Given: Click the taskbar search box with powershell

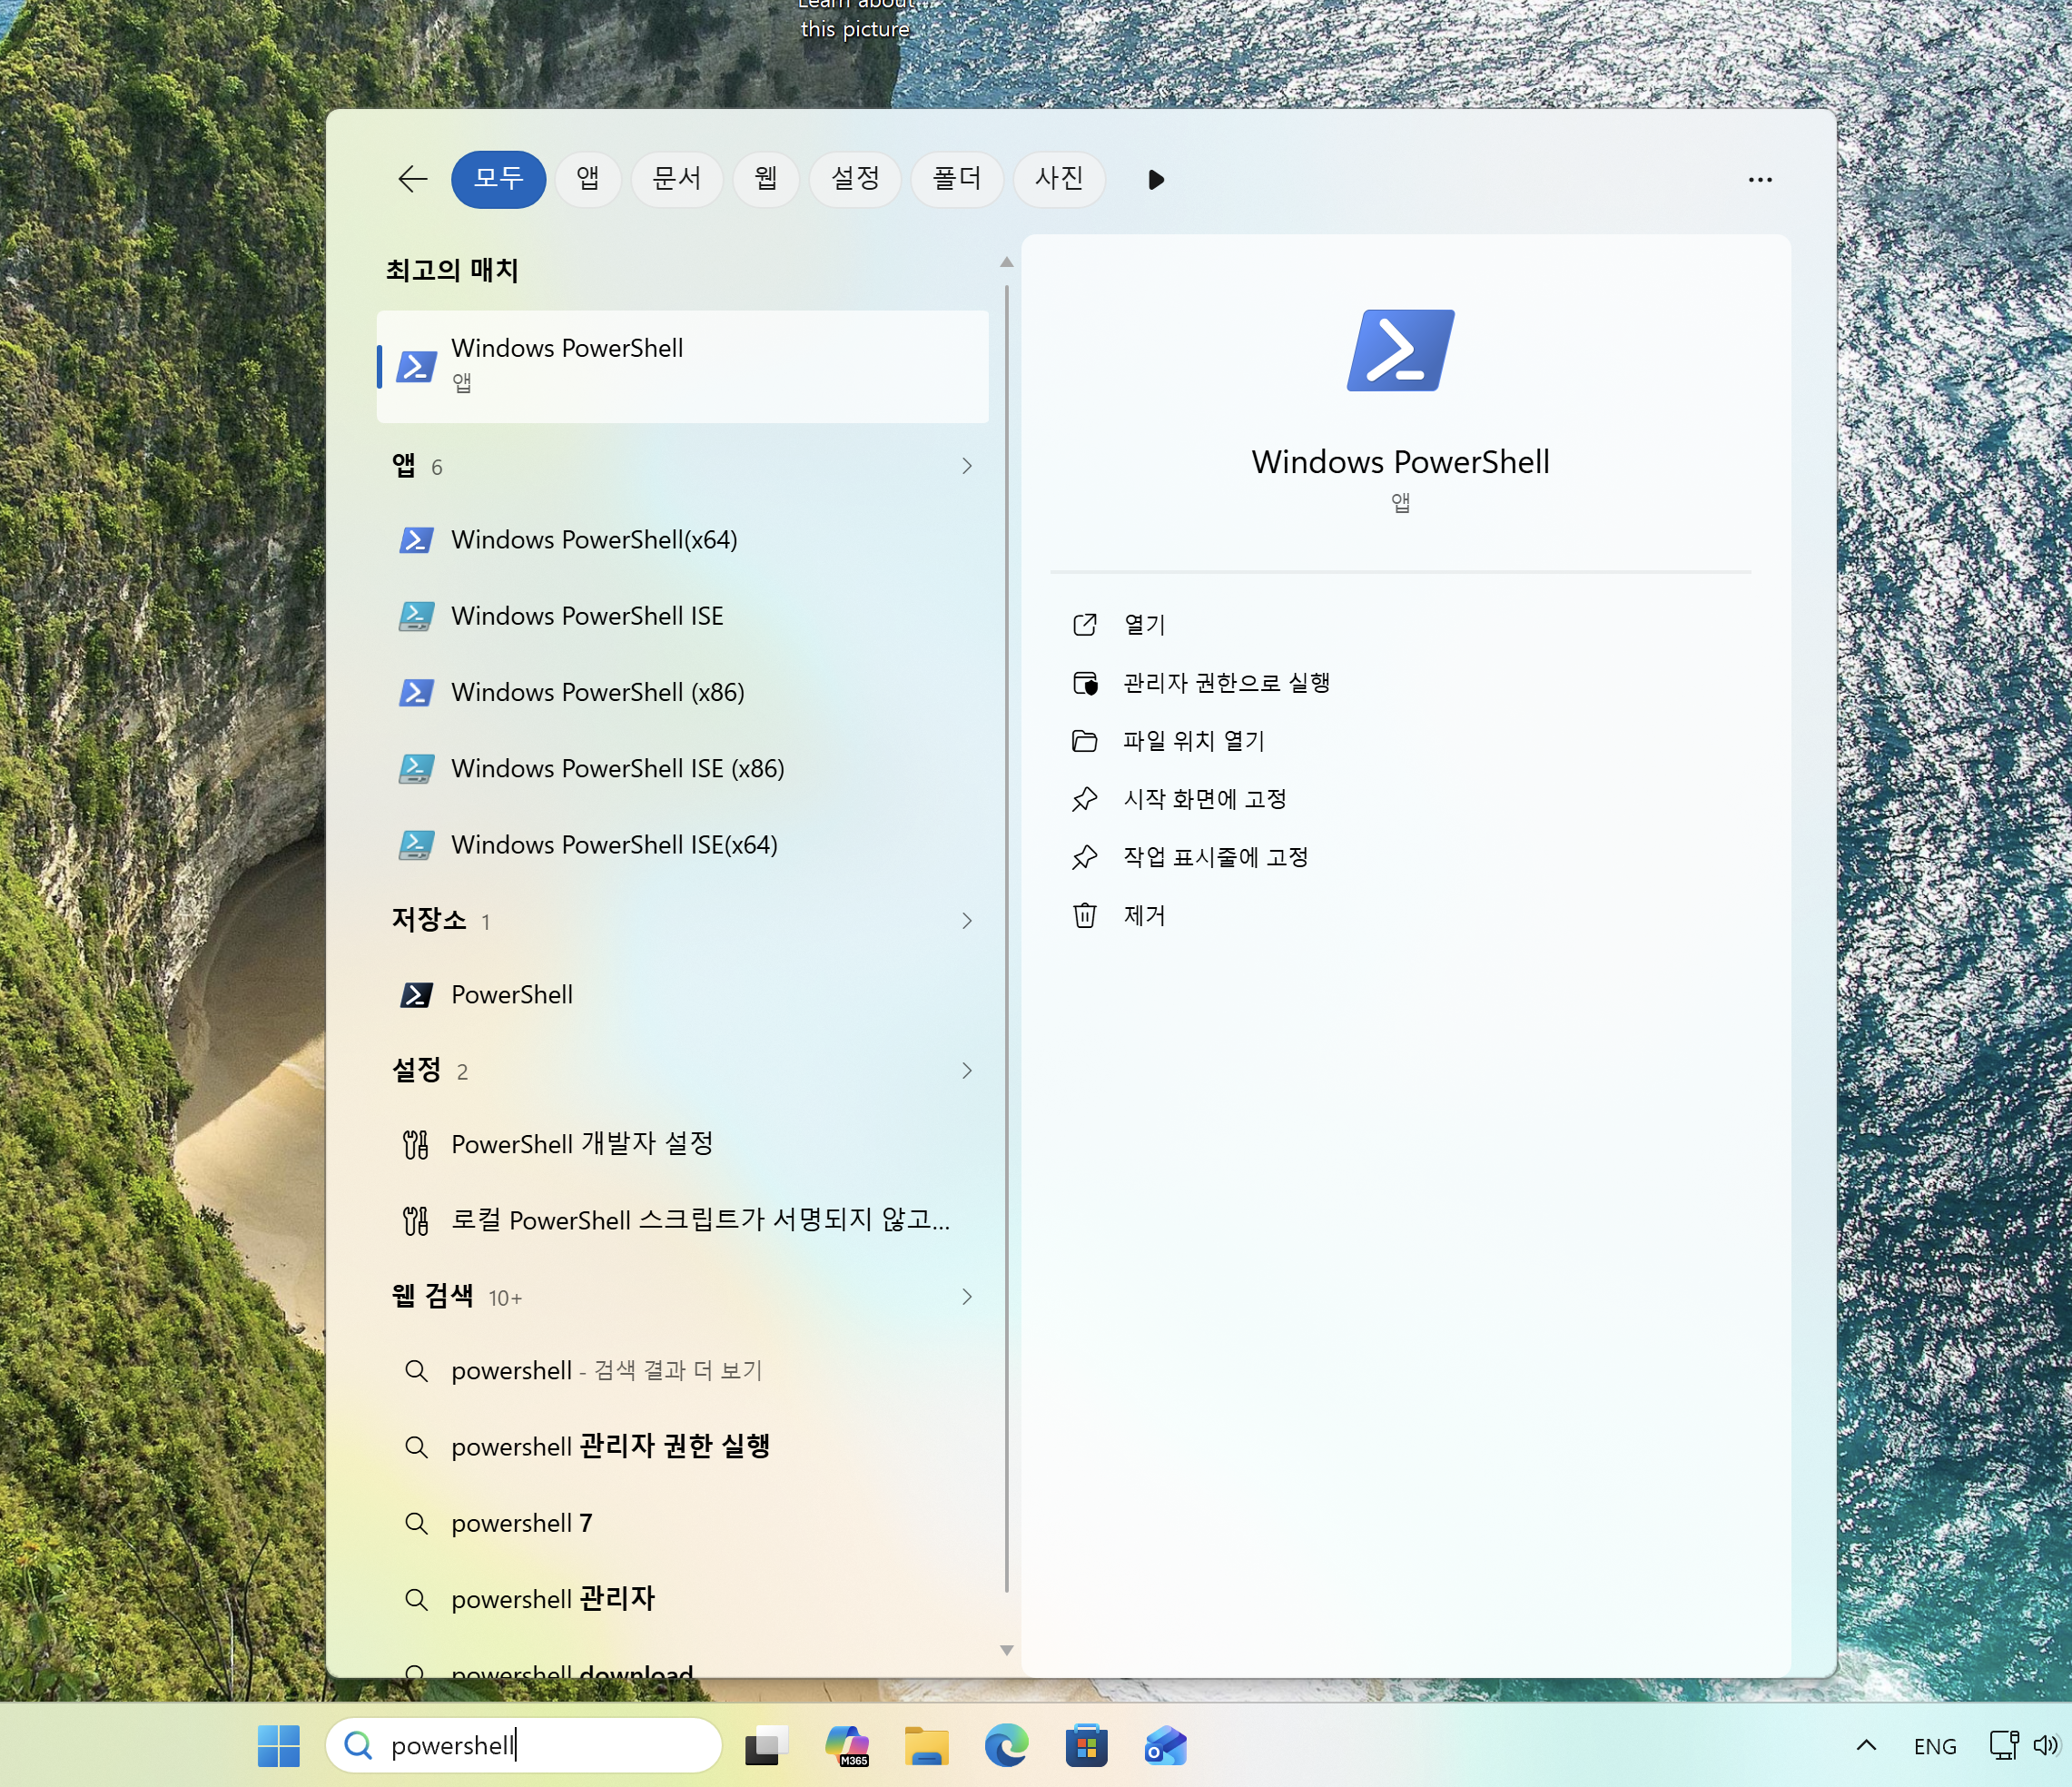Looking at the screenshot, I should click(524, 1746).
